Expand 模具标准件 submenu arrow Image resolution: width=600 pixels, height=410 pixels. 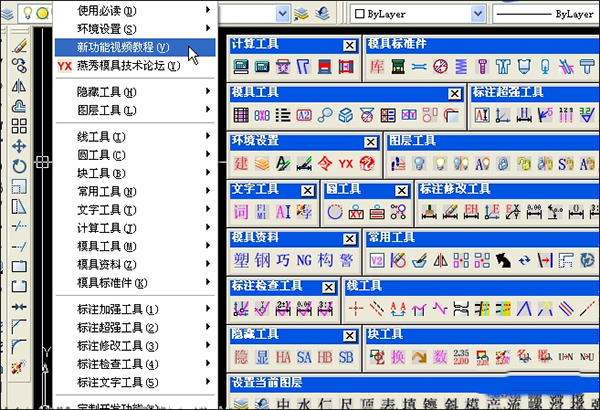point(208,282)
